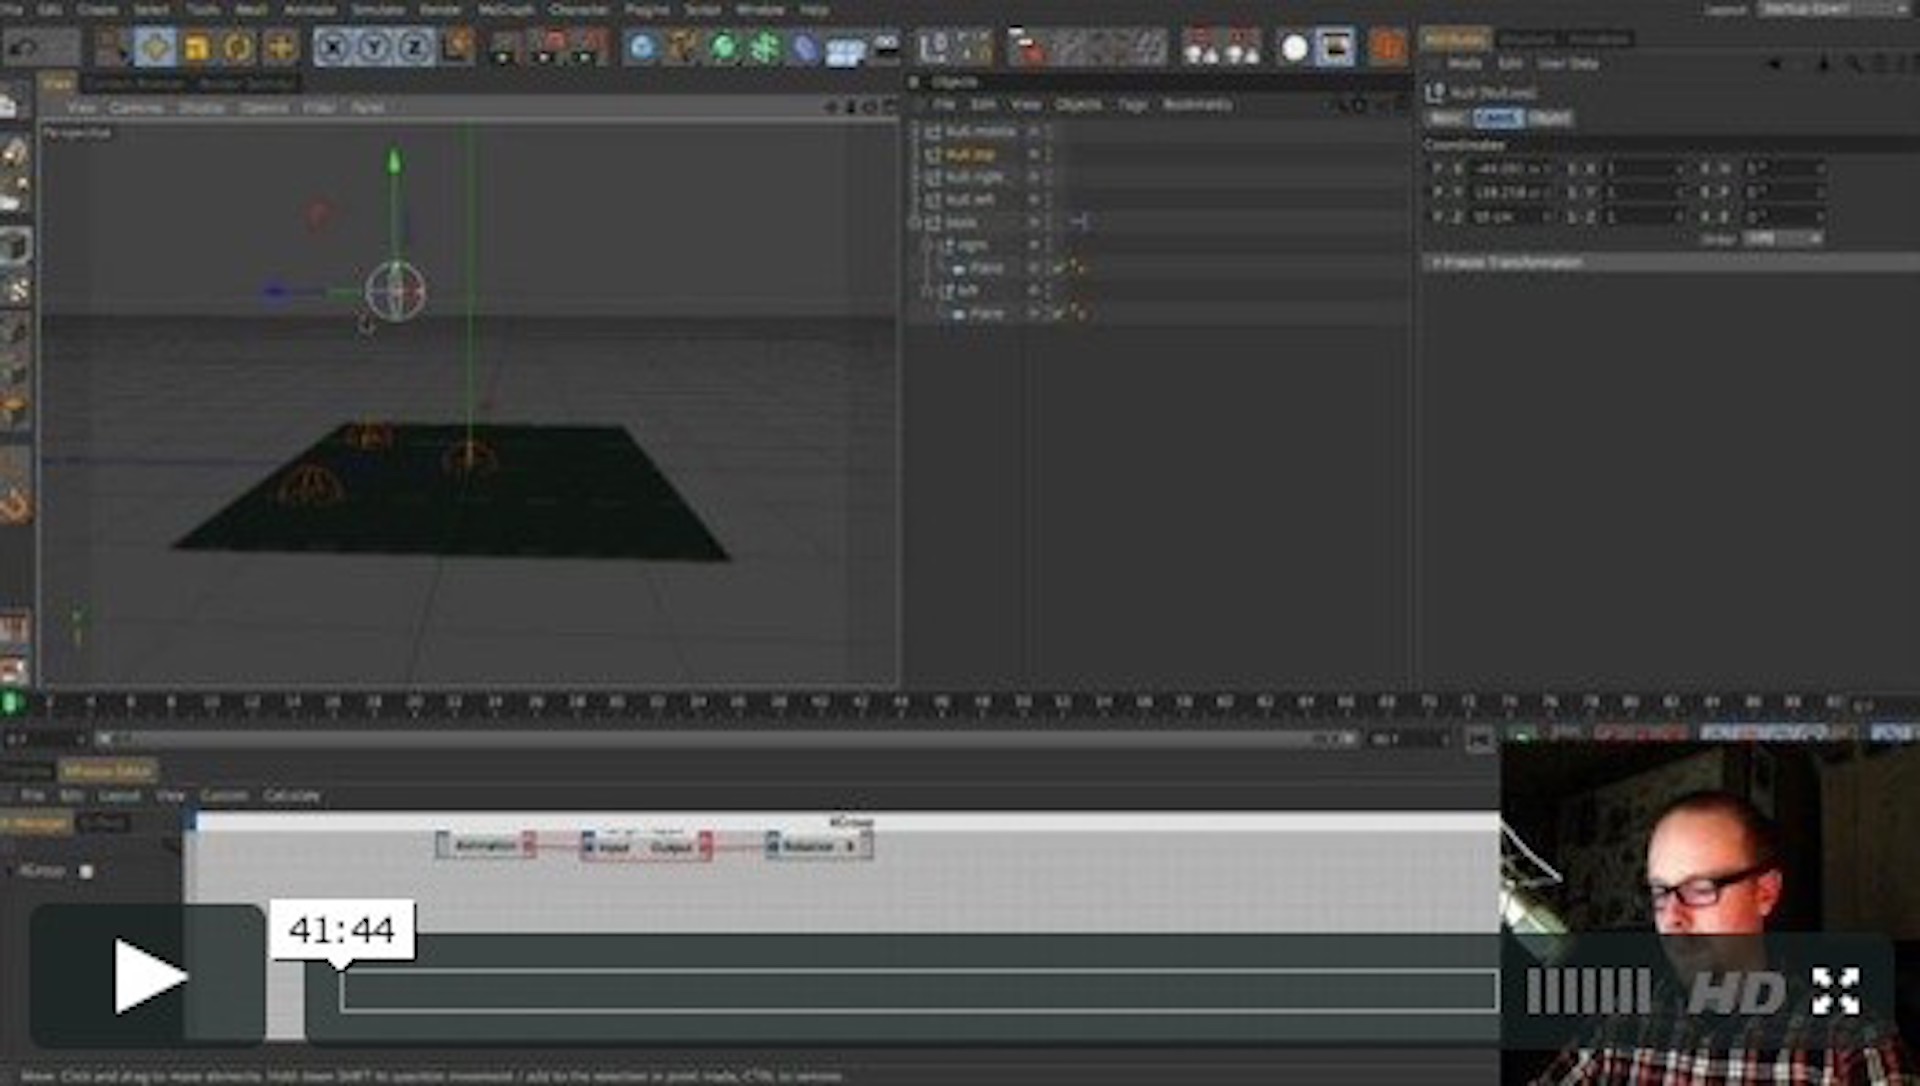Collapse the 'left' null in object tree
This screenshot has height=1086, width=1920.
click(926, 291)
